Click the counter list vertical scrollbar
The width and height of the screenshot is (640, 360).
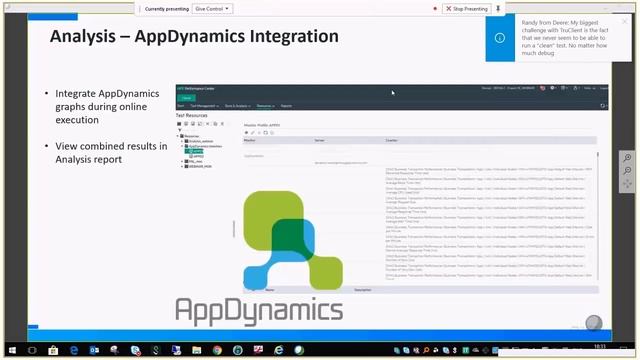(x=598, y=216)
